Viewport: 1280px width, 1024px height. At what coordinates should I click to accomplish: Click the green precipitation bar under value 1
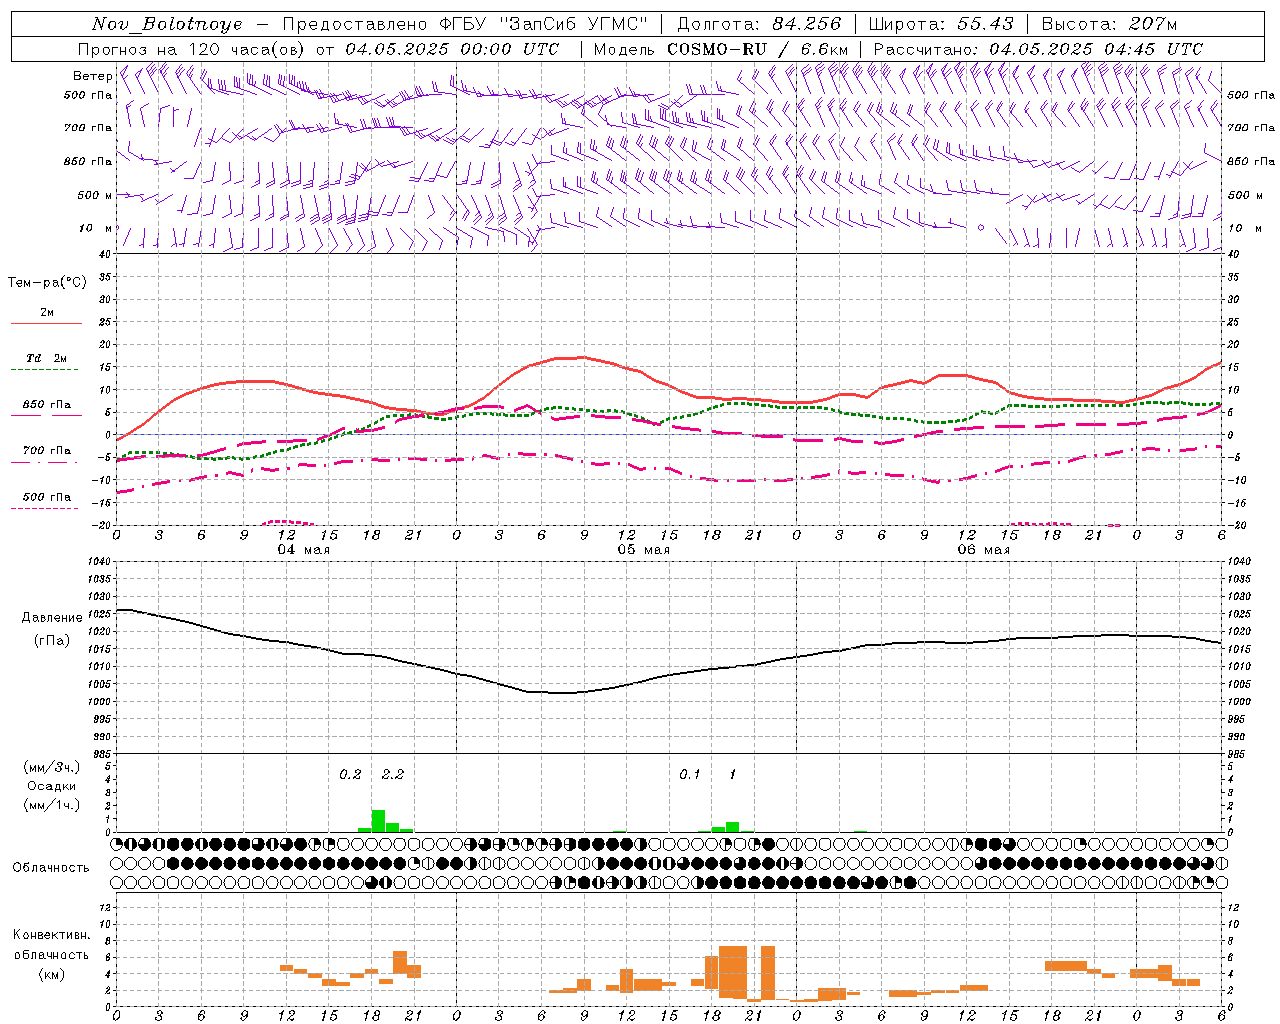click(732, 827)
